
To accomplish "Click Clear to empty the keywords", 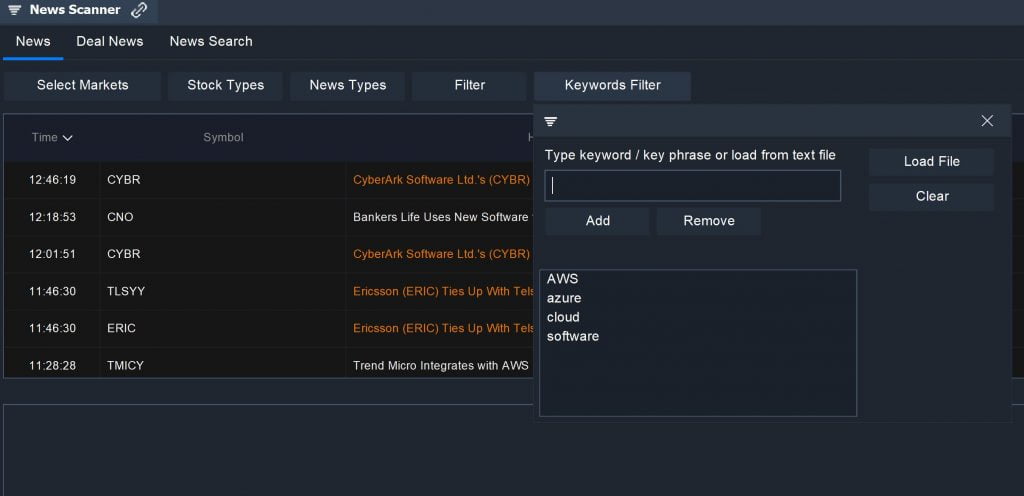I will (931, 196).
